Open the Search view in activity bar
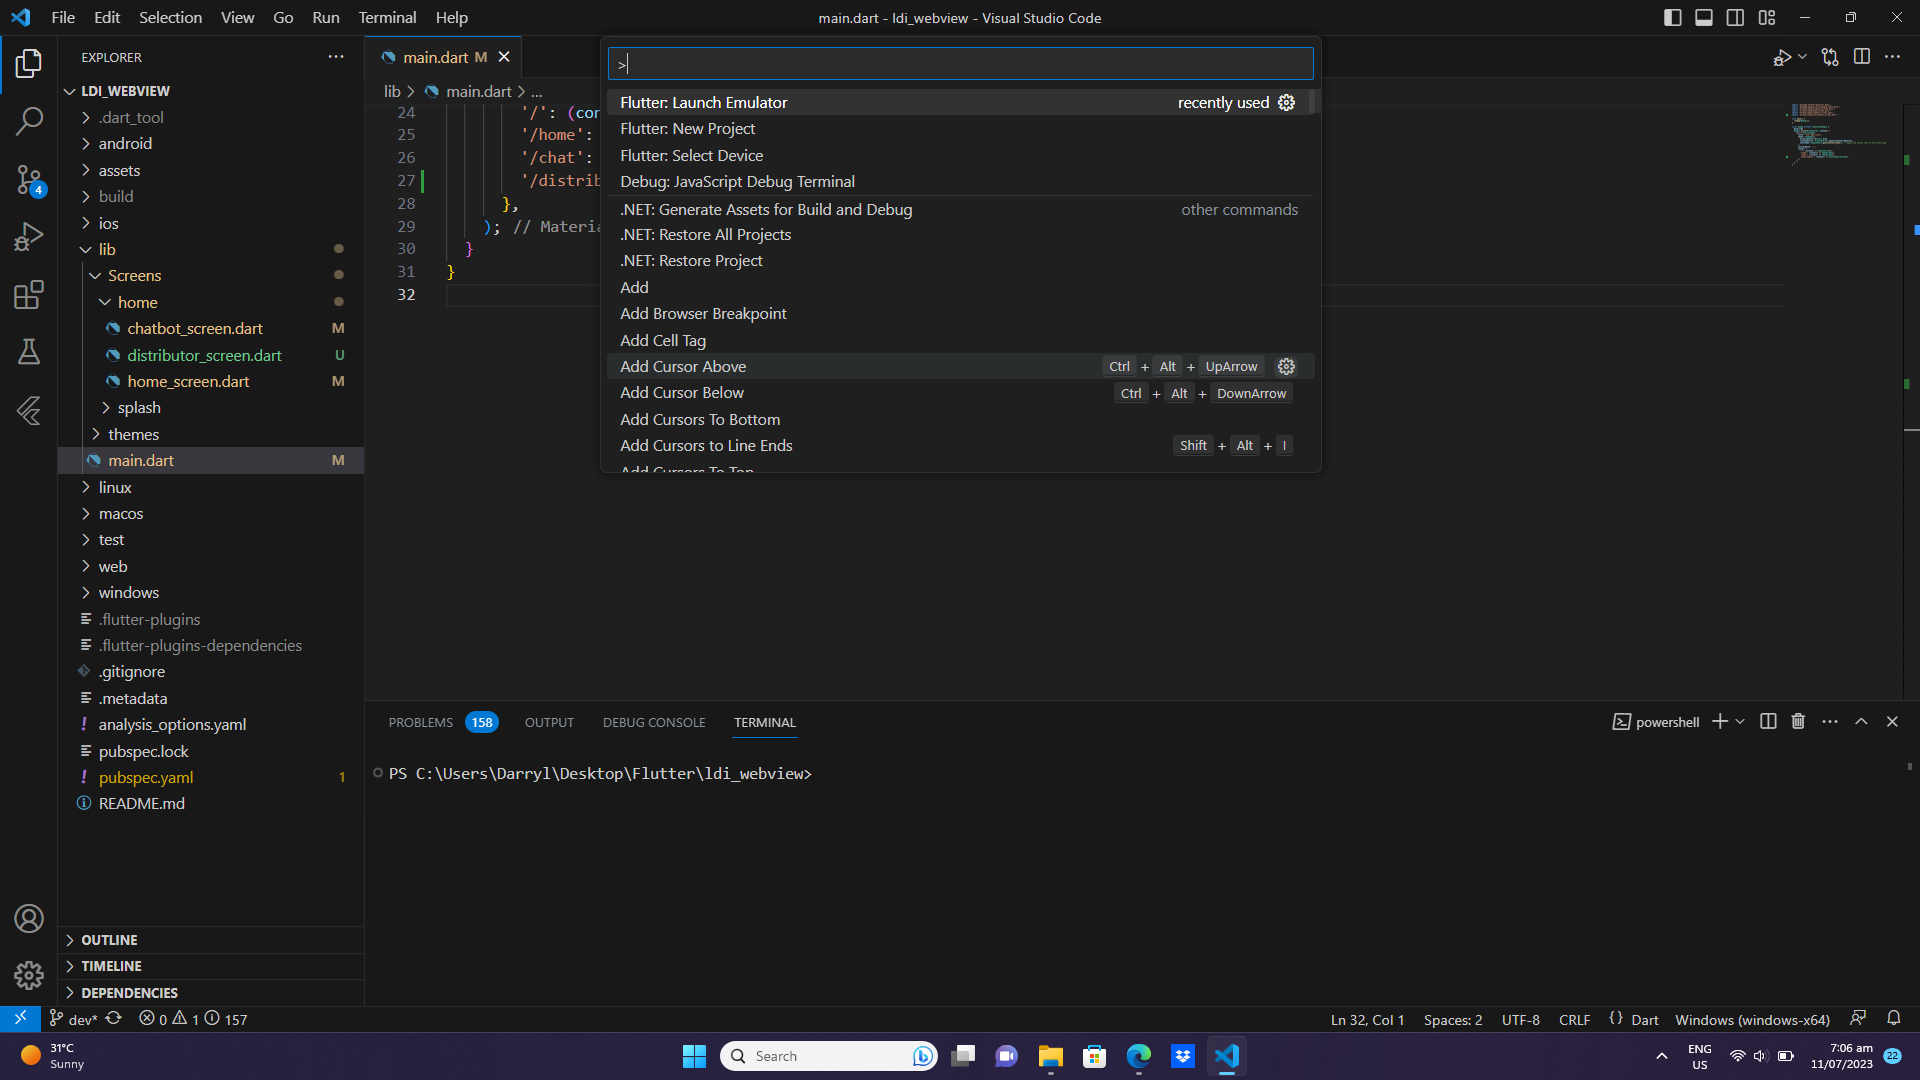Viewport: 1920px width, 1080px height. point(29,122)
